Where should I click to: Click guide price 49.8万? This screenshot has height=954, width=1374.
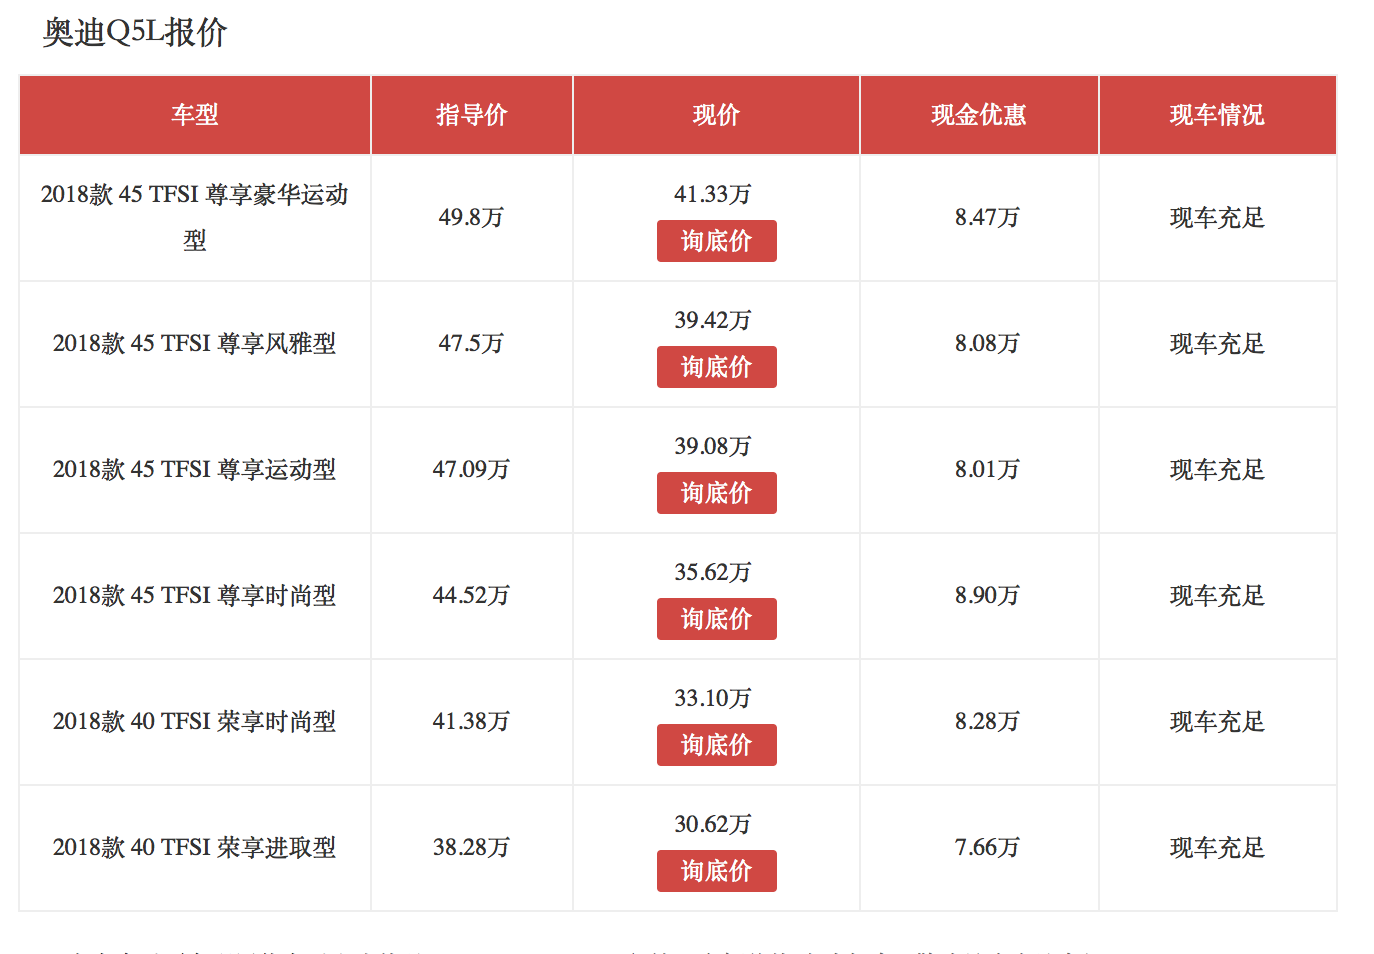471,217
